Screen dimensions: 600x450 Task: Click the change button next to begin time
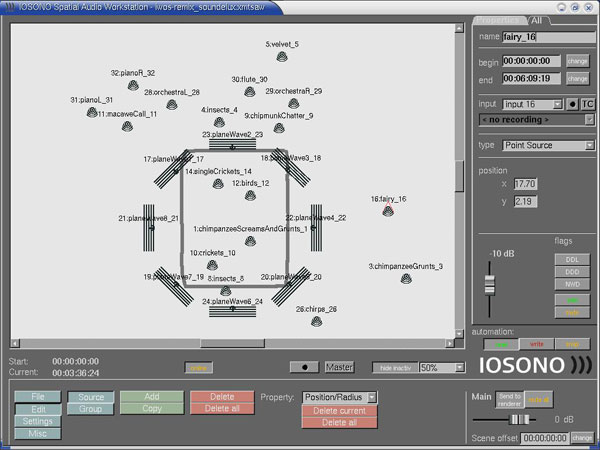click(577, 61)
